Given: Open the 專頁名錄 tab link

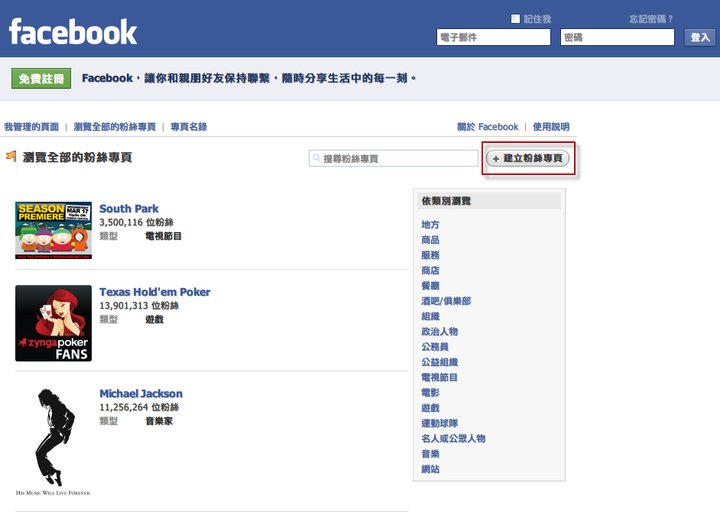Looking at the screenshot, I should [189, 127].
